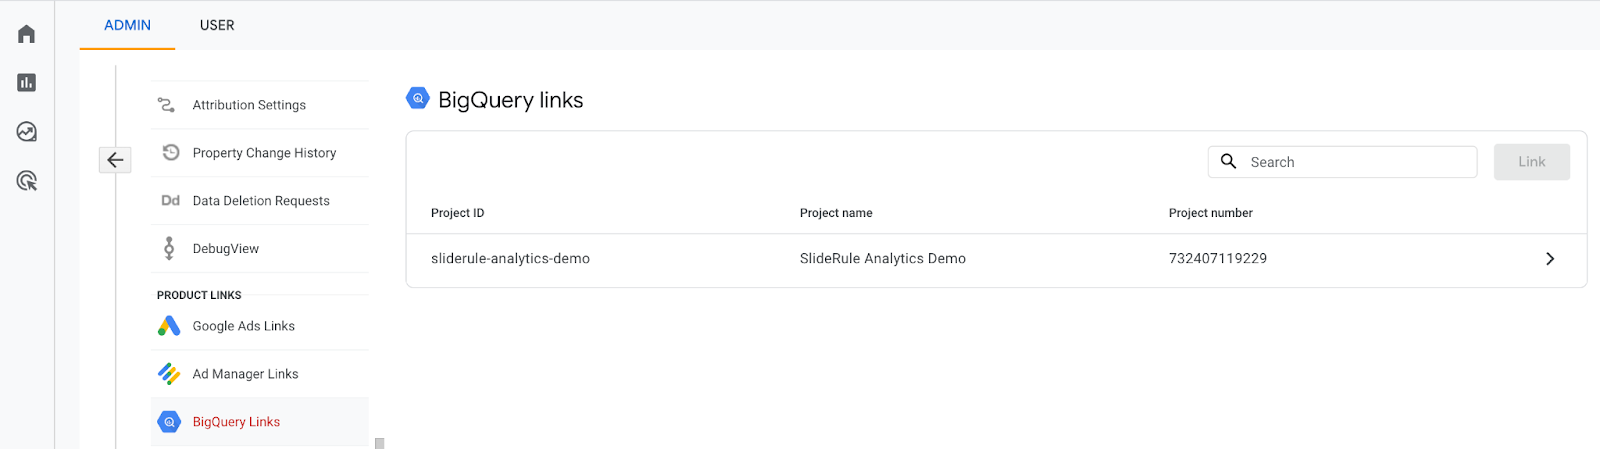Select BigQuery Links in the menu
The image size is (1600, 449).
[x=236, y=422]
